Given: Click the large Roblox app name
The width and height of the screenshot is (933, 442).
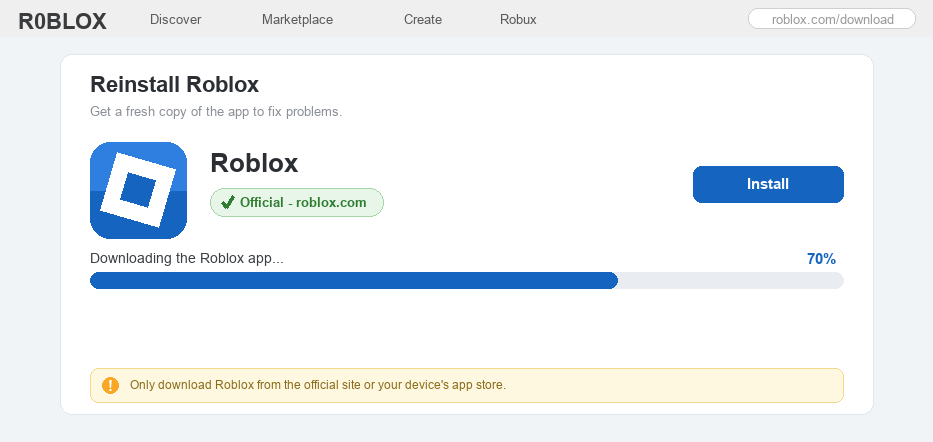Looking at the screenshot, I should 254,163.
